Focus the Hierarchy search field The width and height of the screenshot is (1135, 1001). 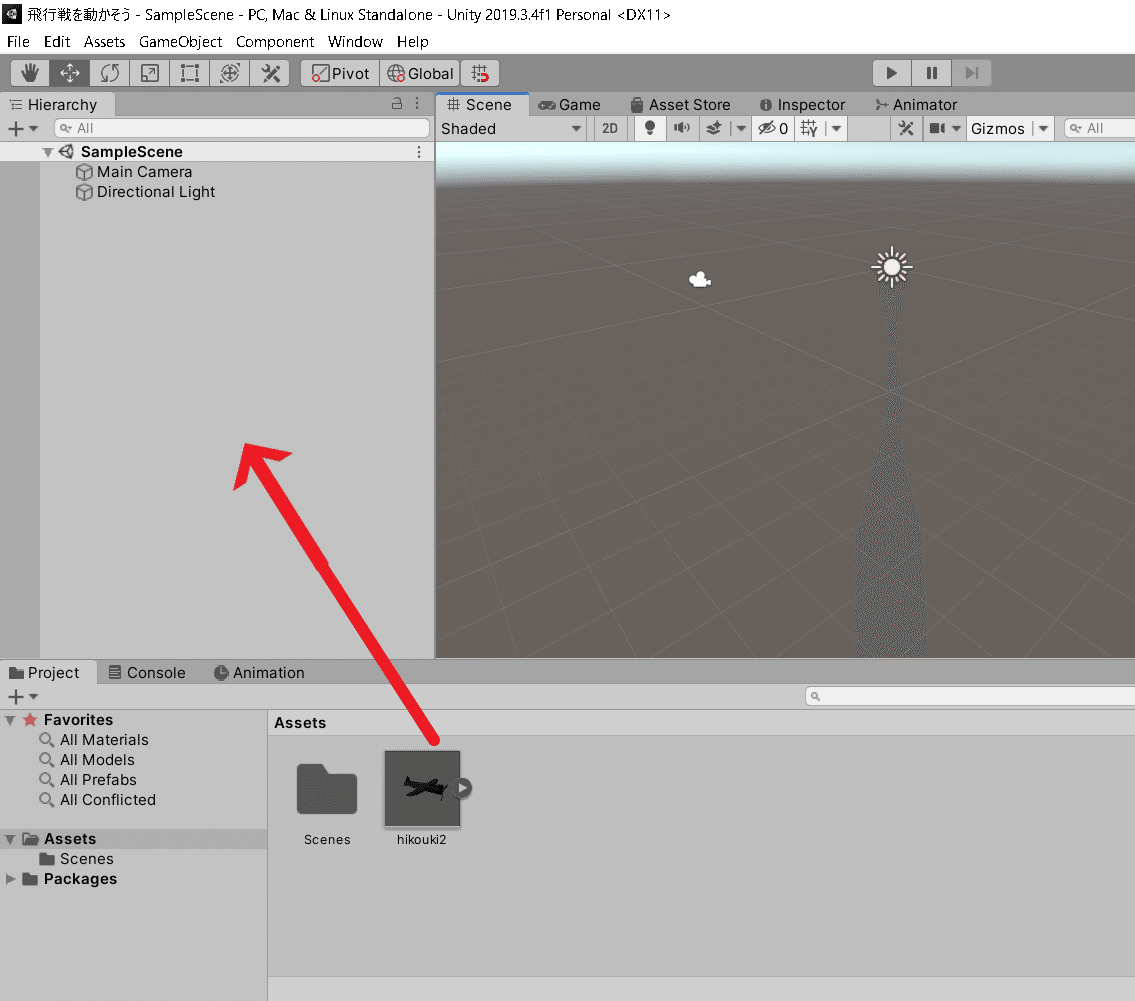[x=242, y=128]
